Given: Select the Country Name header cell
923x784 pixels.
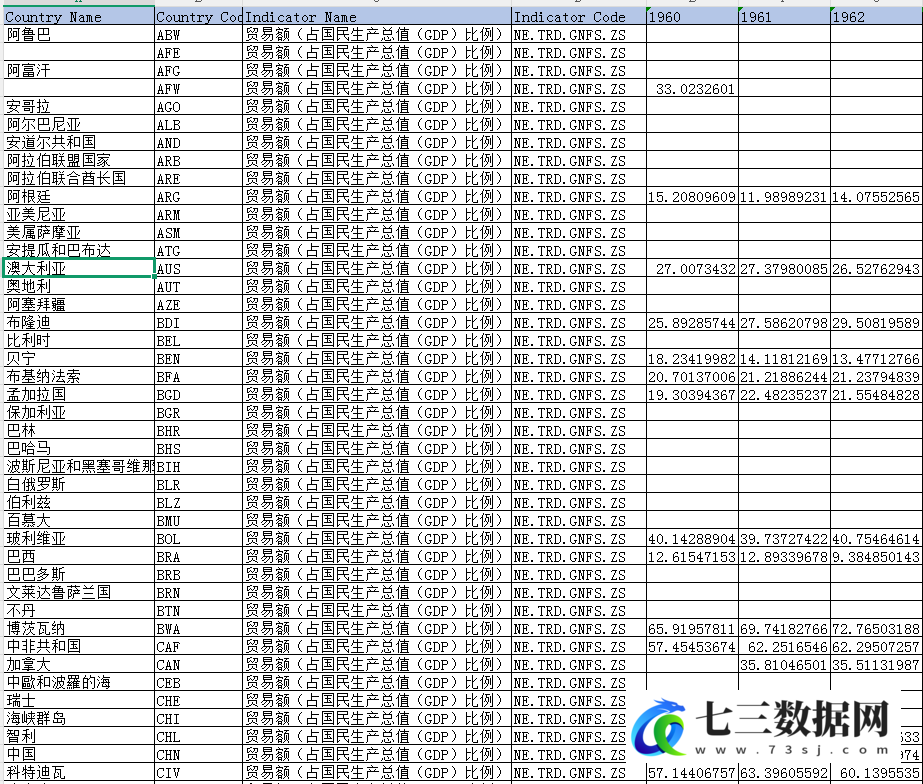Looking at the screenshot, I should pyautogui.click(x=78, y=16).
